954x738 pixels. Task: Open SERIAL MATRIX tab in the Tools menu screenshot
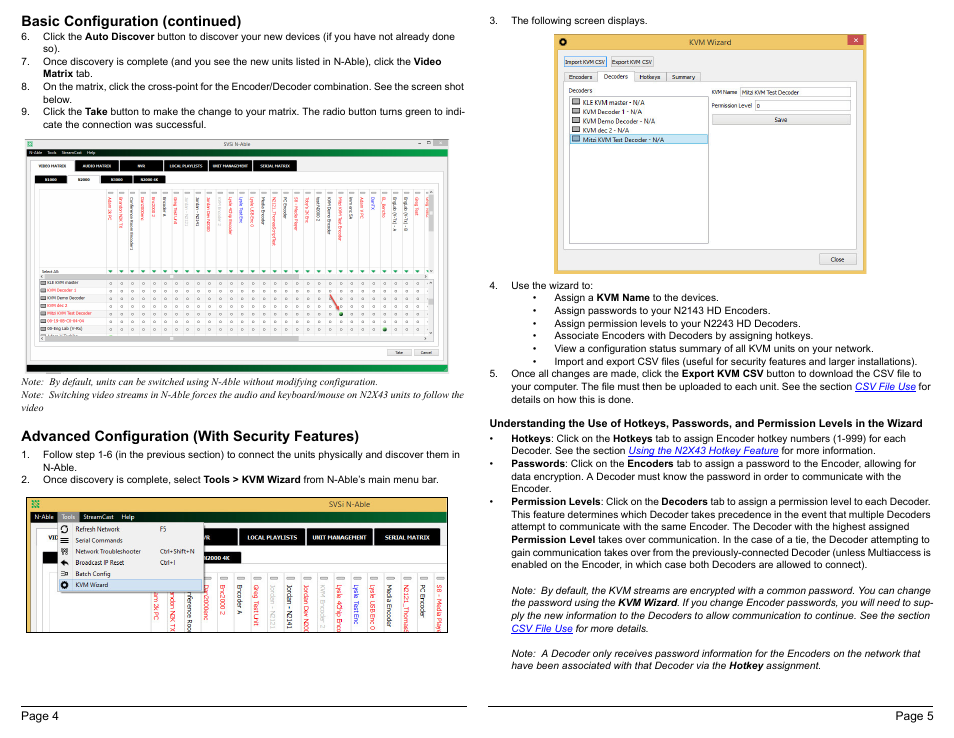407,537
